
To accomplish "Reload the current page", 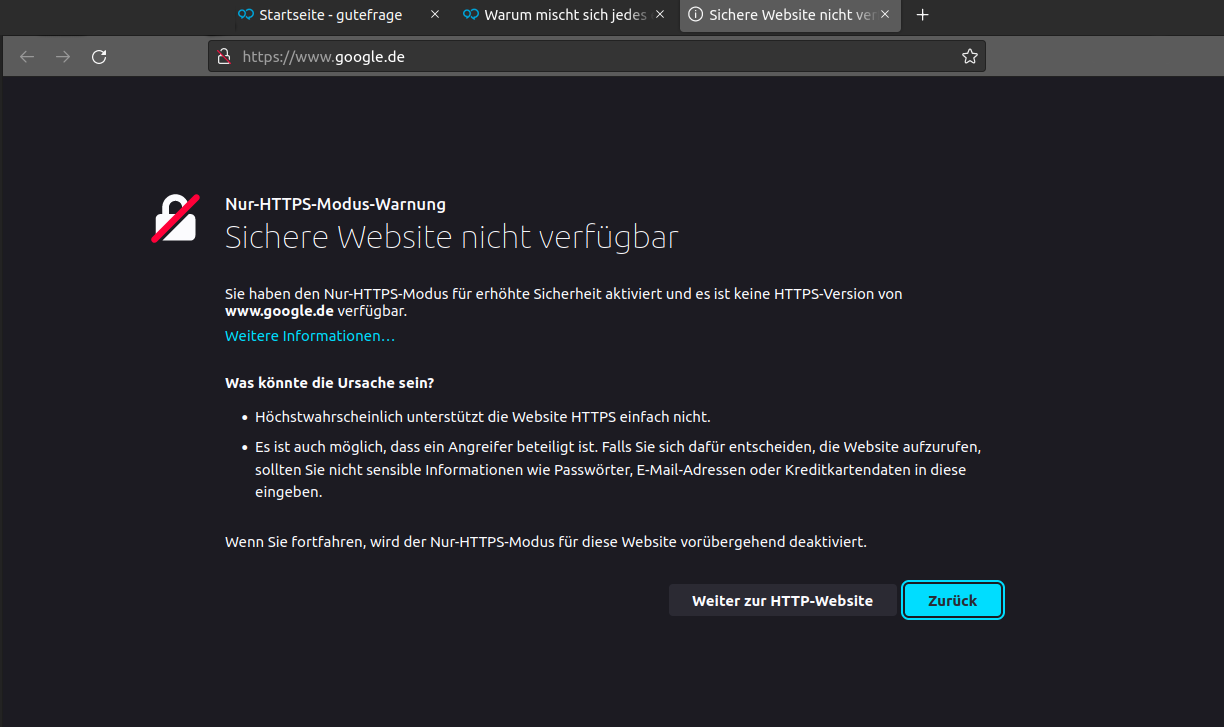I will pos(99,56).
